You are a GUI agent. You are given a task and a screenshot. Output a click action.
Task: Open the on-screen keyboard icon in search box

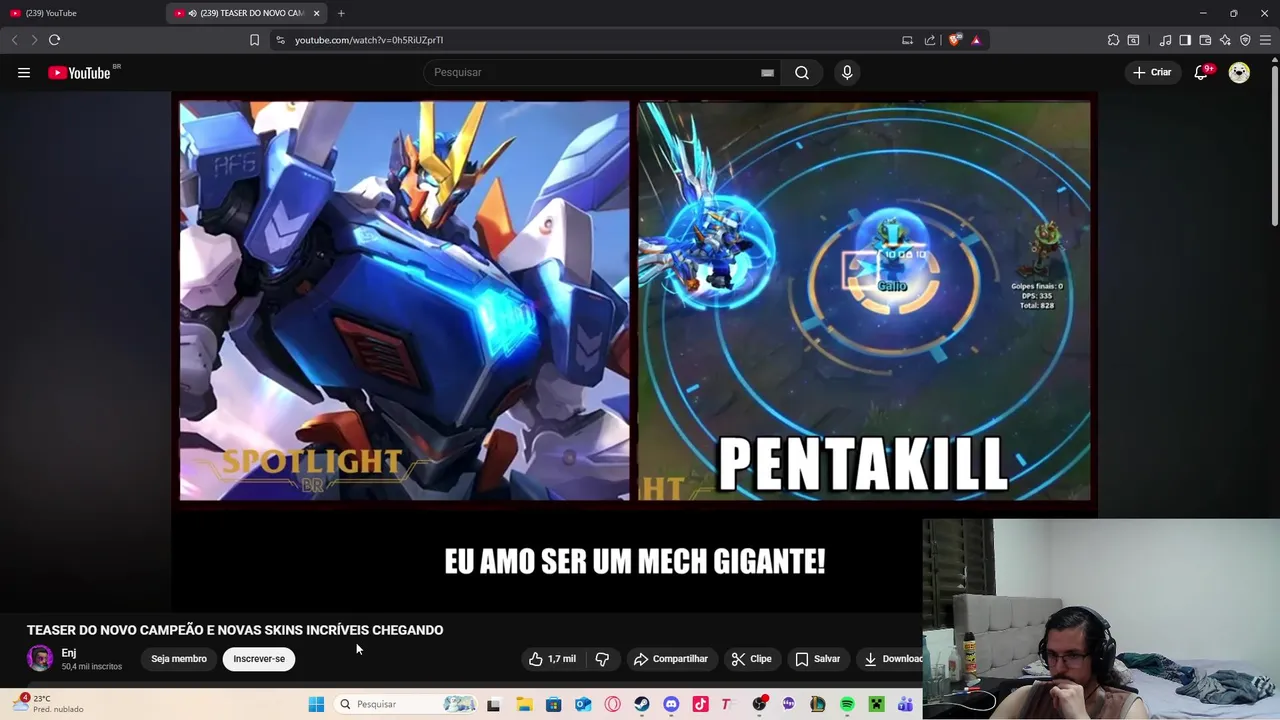[767, 72]
